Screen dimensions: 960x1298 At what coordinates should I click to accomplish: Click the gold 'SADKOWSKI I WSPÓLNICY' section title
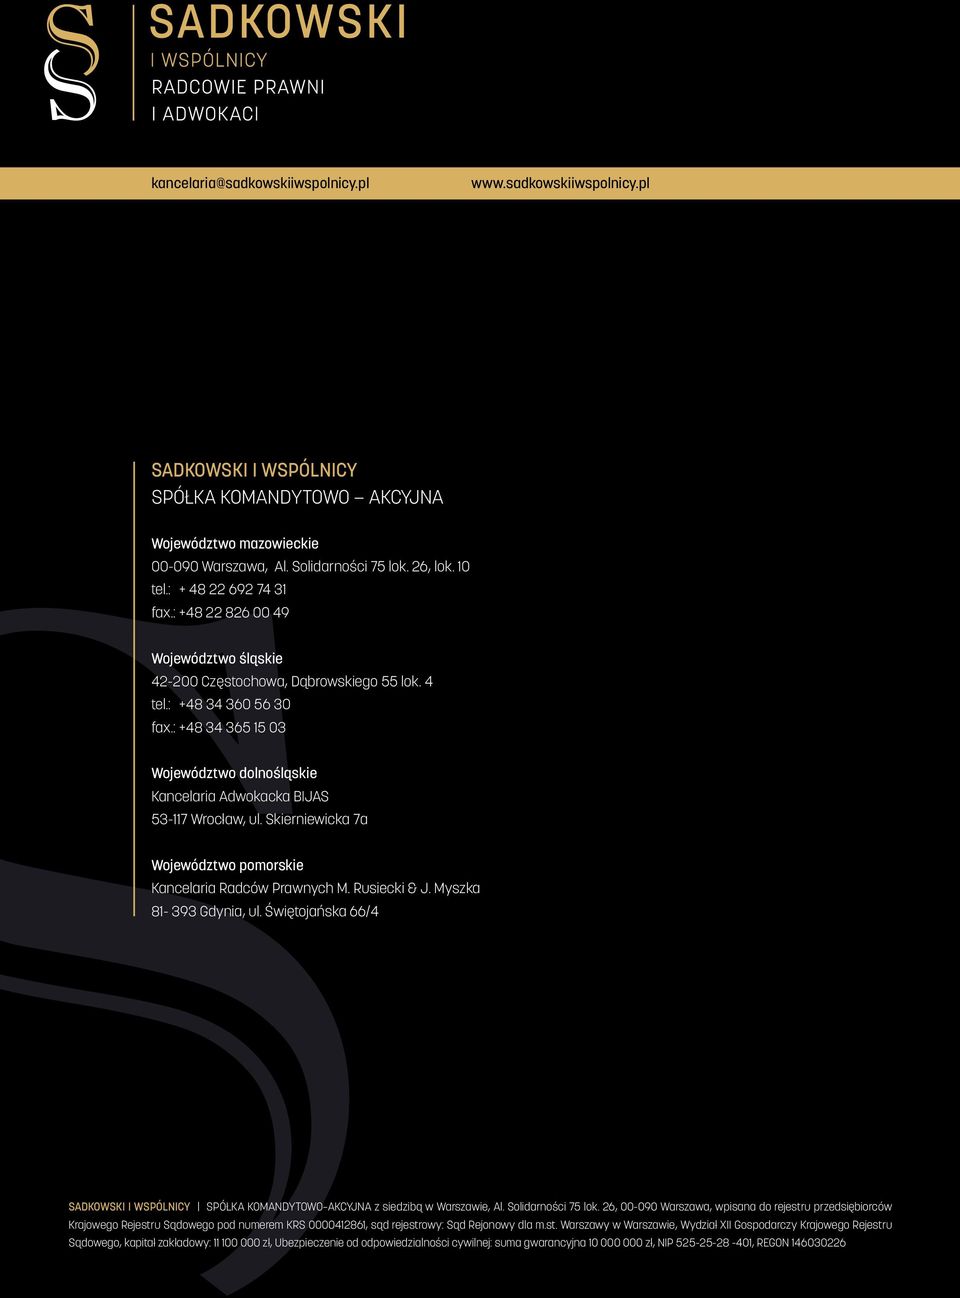(x=254, y=470)
